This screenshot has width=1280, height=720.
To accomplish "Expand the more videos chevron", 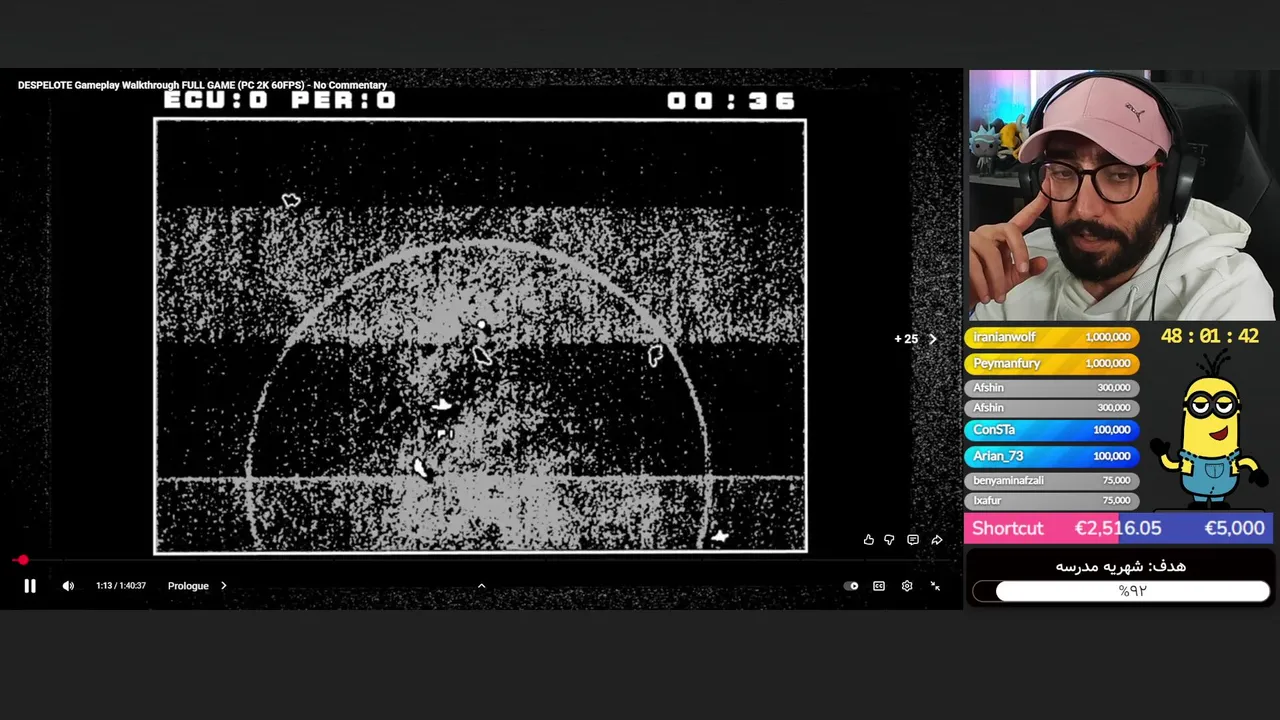I will tap(481, 586).
